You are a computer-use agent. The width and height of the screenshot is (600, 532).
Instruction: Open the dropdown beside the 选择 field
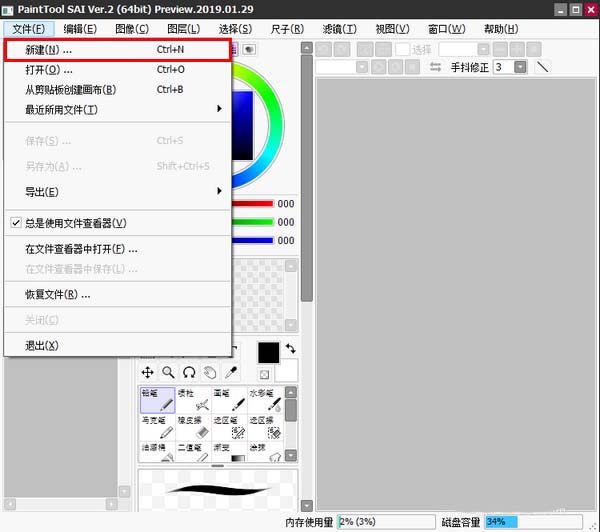484,49
